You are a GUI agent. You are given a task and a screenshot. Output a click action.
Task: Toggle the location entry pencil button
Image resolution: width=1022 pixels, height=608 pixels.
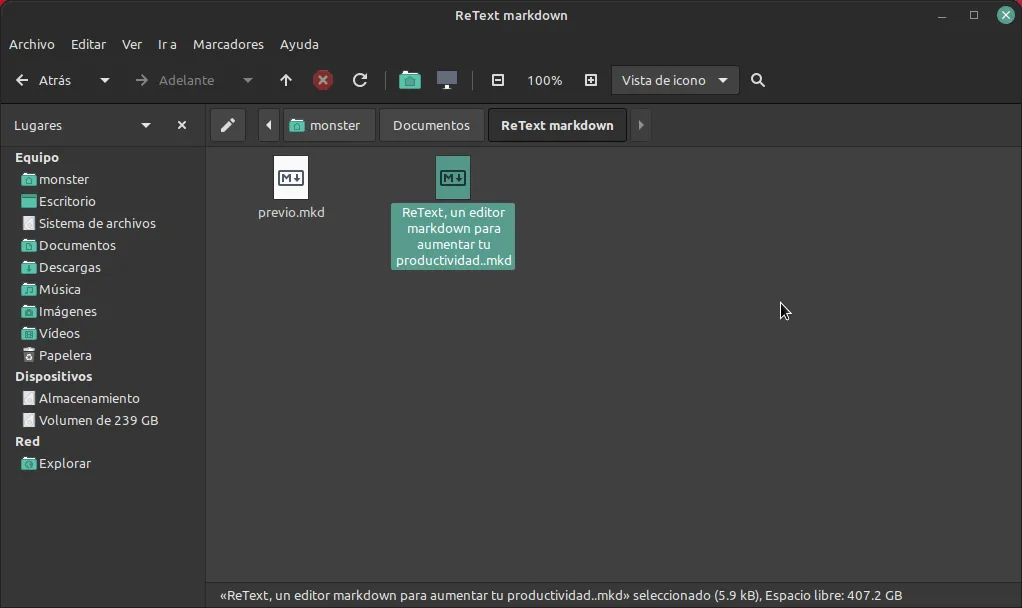227,125
